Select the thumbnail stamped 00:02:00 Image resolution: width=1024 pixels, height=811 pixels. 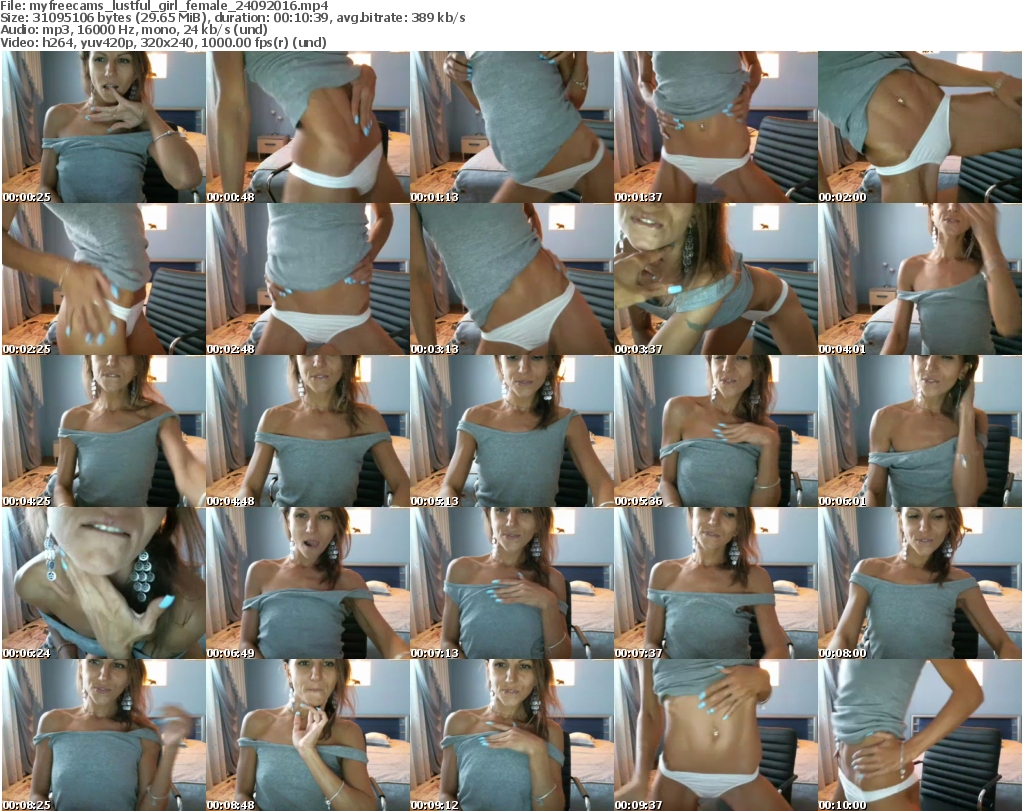pyautogui.click(x=920, y=127)
